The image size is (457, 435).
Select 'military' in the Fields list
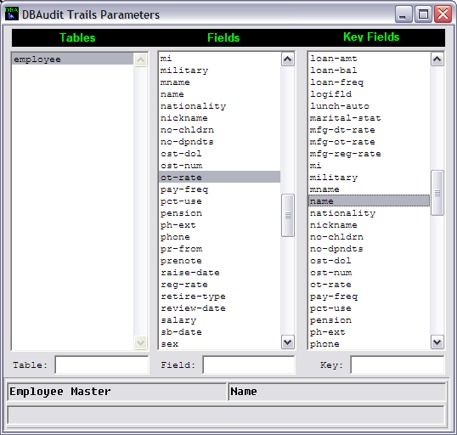[220, 70]
